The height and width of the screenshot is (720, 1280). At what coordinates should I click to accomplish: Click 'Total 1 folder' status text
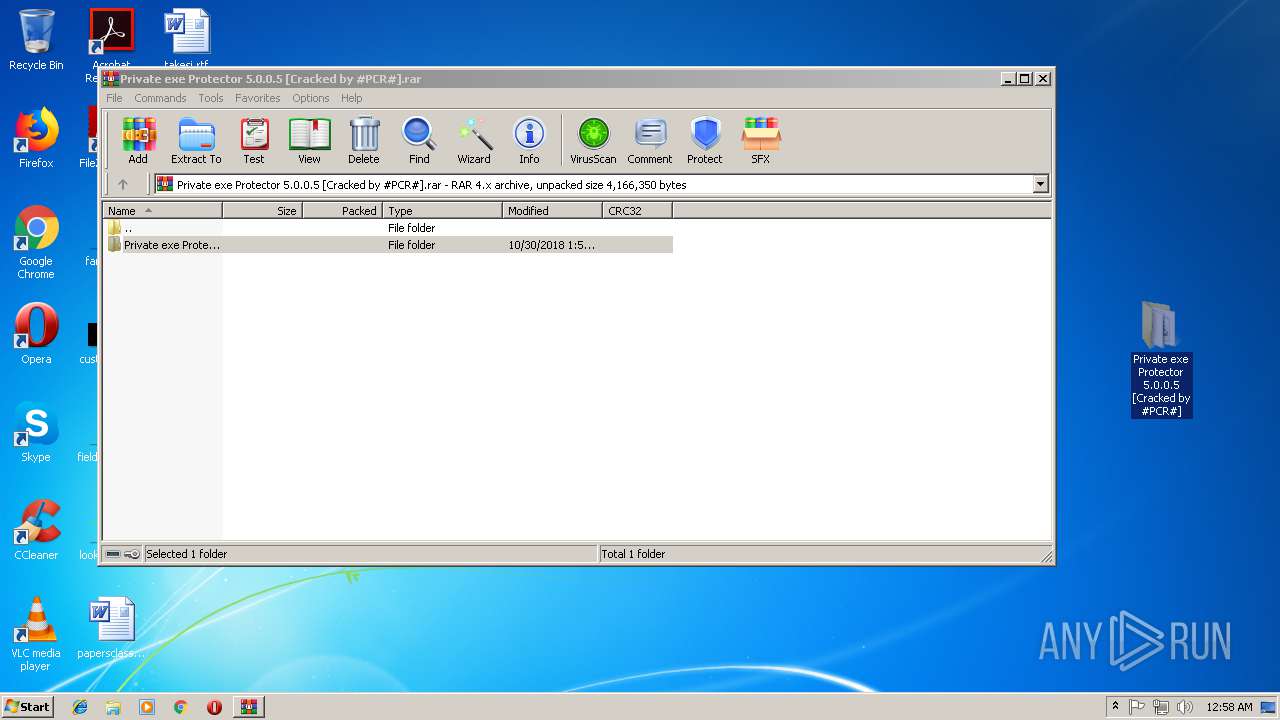point(633,554)
